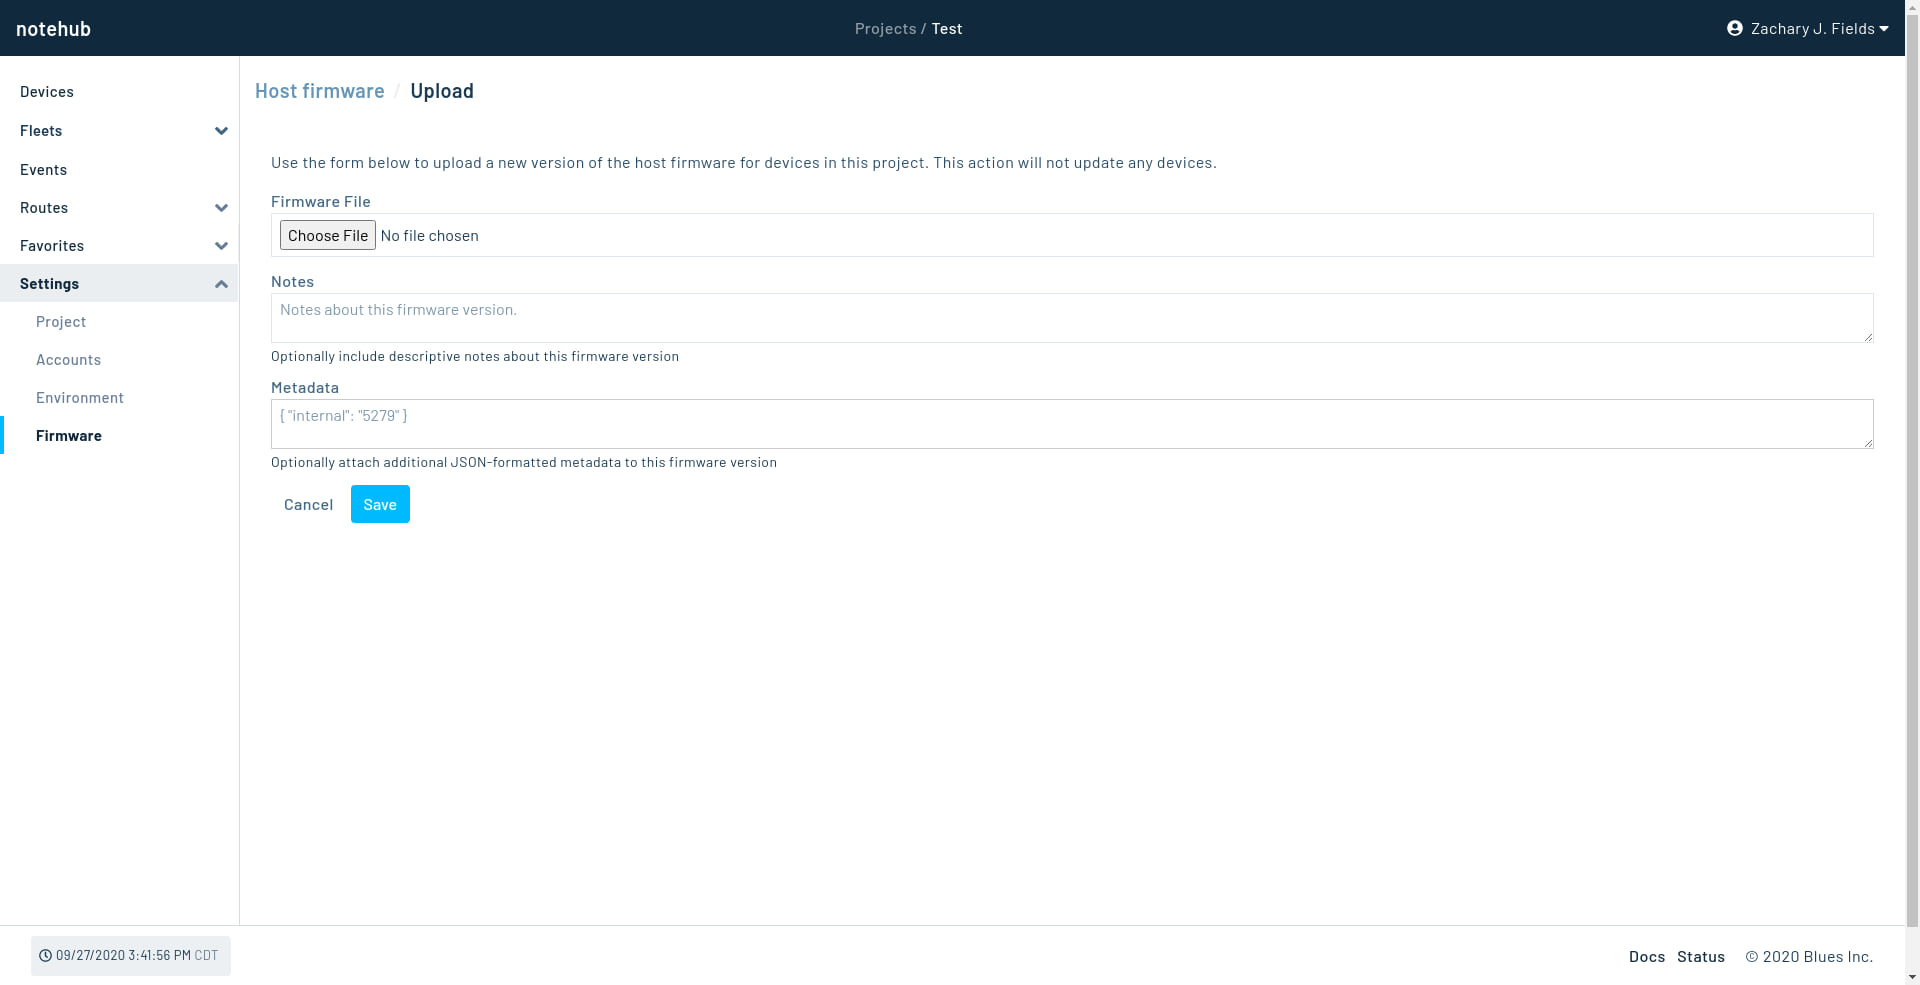Image resolution: width=1920 pixels, height=985 pixels.
Task: Expand the Routes section chevron
Action: tap(221, 207)
